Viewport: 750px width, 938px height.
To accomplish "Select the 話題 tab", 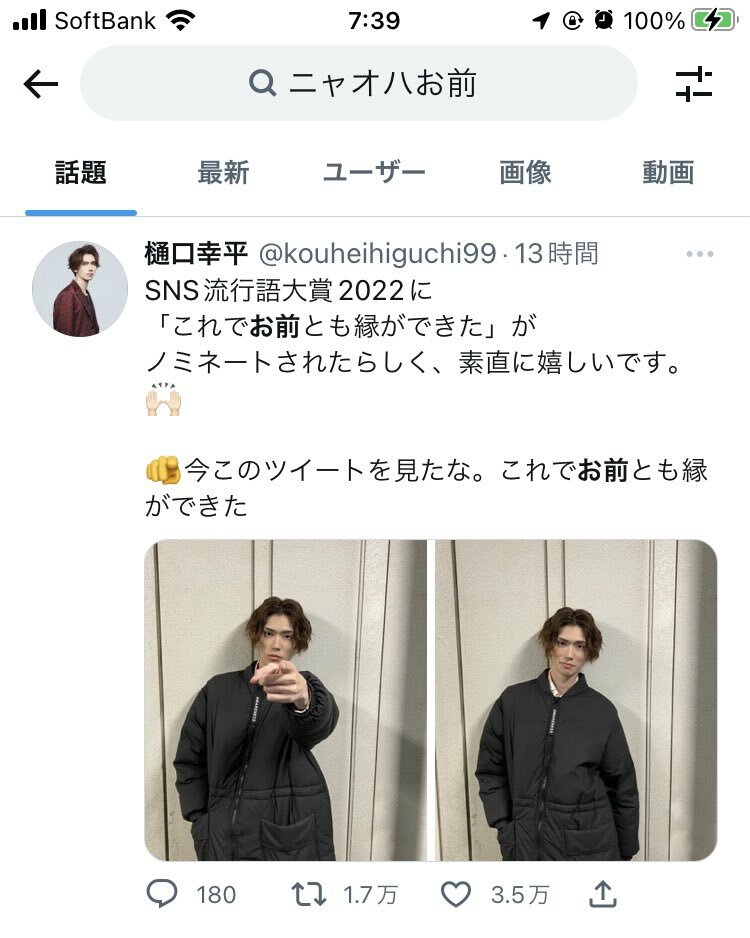I will click(x=81, y=173).
